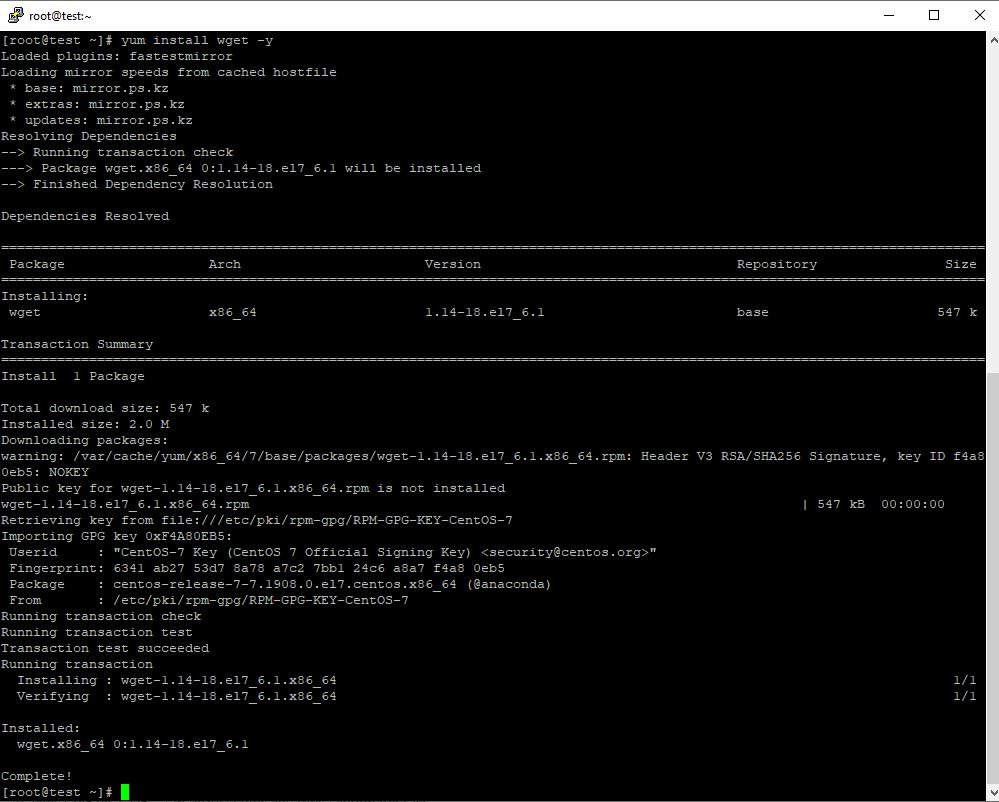999x802 pixels.
Task: Click the scrollbar up arrow
Action: click(x=993, y=39)
